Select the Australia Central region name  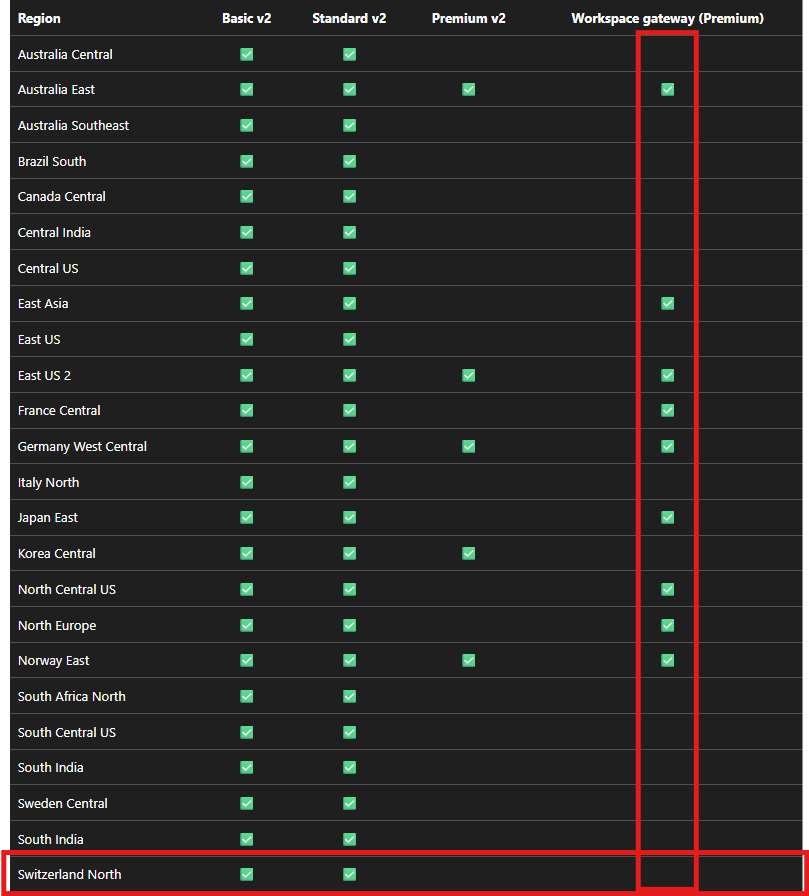coord(65,54)
